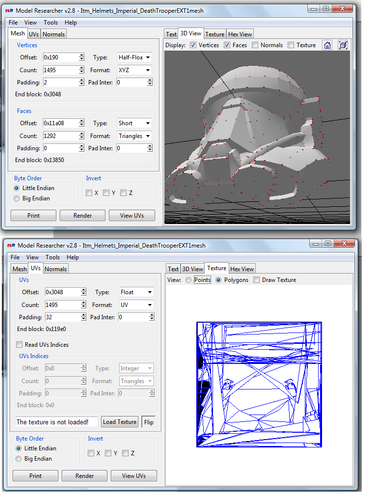The height and width of the screenshot is (500, 370).
Task: Open Vertices Type dropdown showing Half-Float
Action: [134, 57]
